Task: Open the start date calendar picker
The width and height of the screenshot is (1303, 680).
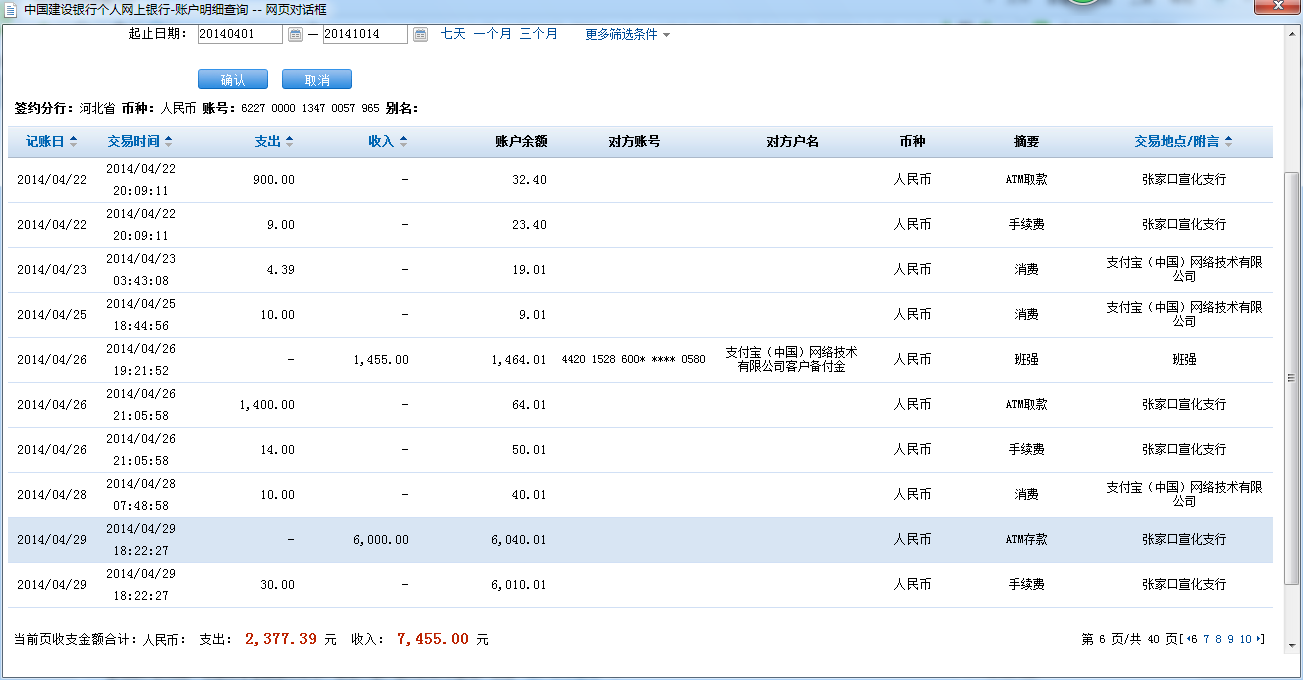Action: (295, 35)
